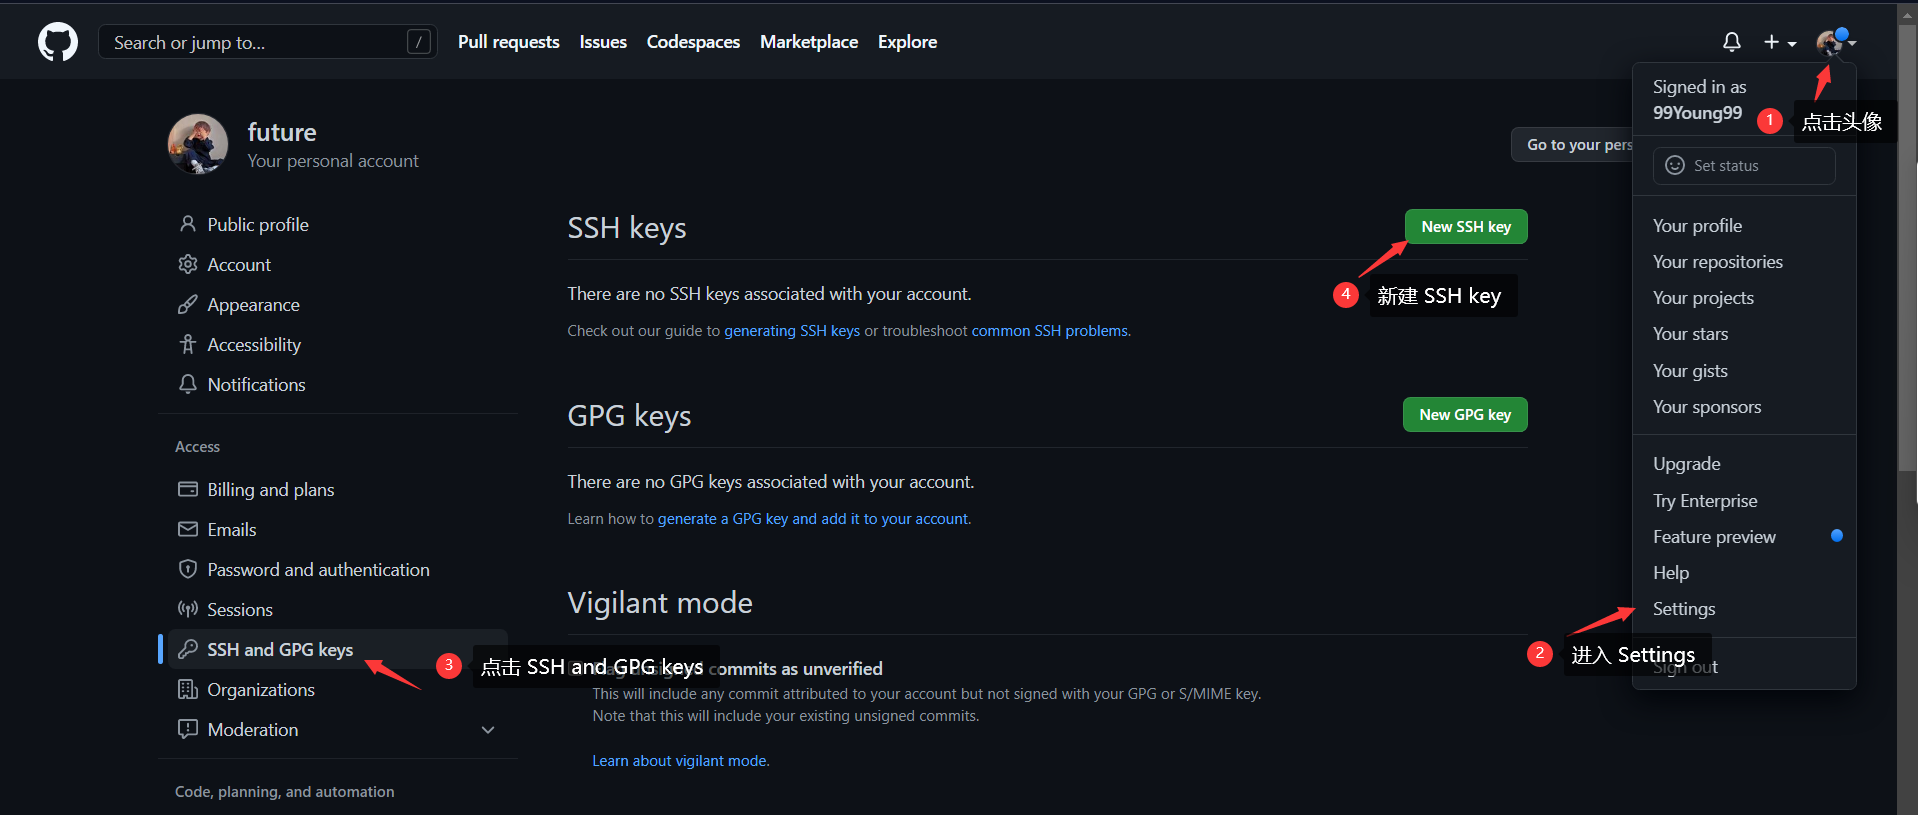Click Sessions broadcast icon
The image size is (1918, 815).
pyautogui.click(x=187, y=609)
